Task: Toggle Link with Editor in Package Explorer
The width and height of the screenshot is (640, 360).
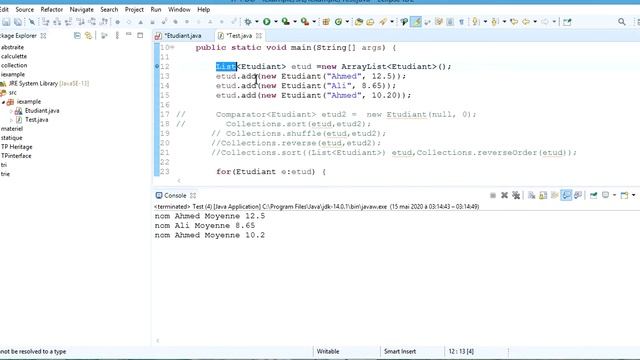Action: (88, 36)
